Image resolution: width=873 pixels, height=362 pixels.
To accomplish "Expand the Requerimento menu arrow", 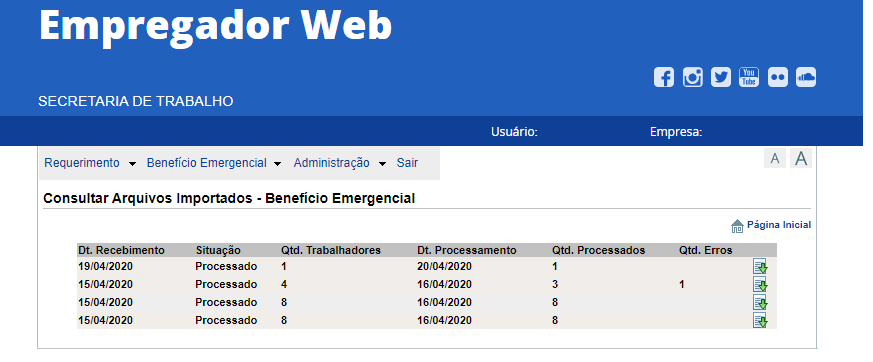I will click(x=132, y=164).
